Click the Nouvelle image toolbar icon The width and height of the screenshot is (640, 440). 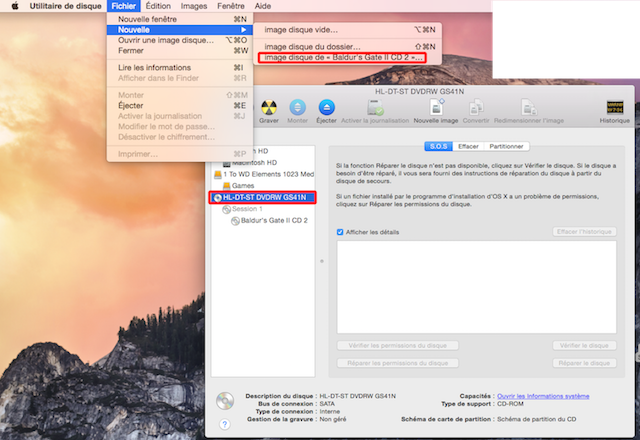point(436,108)
